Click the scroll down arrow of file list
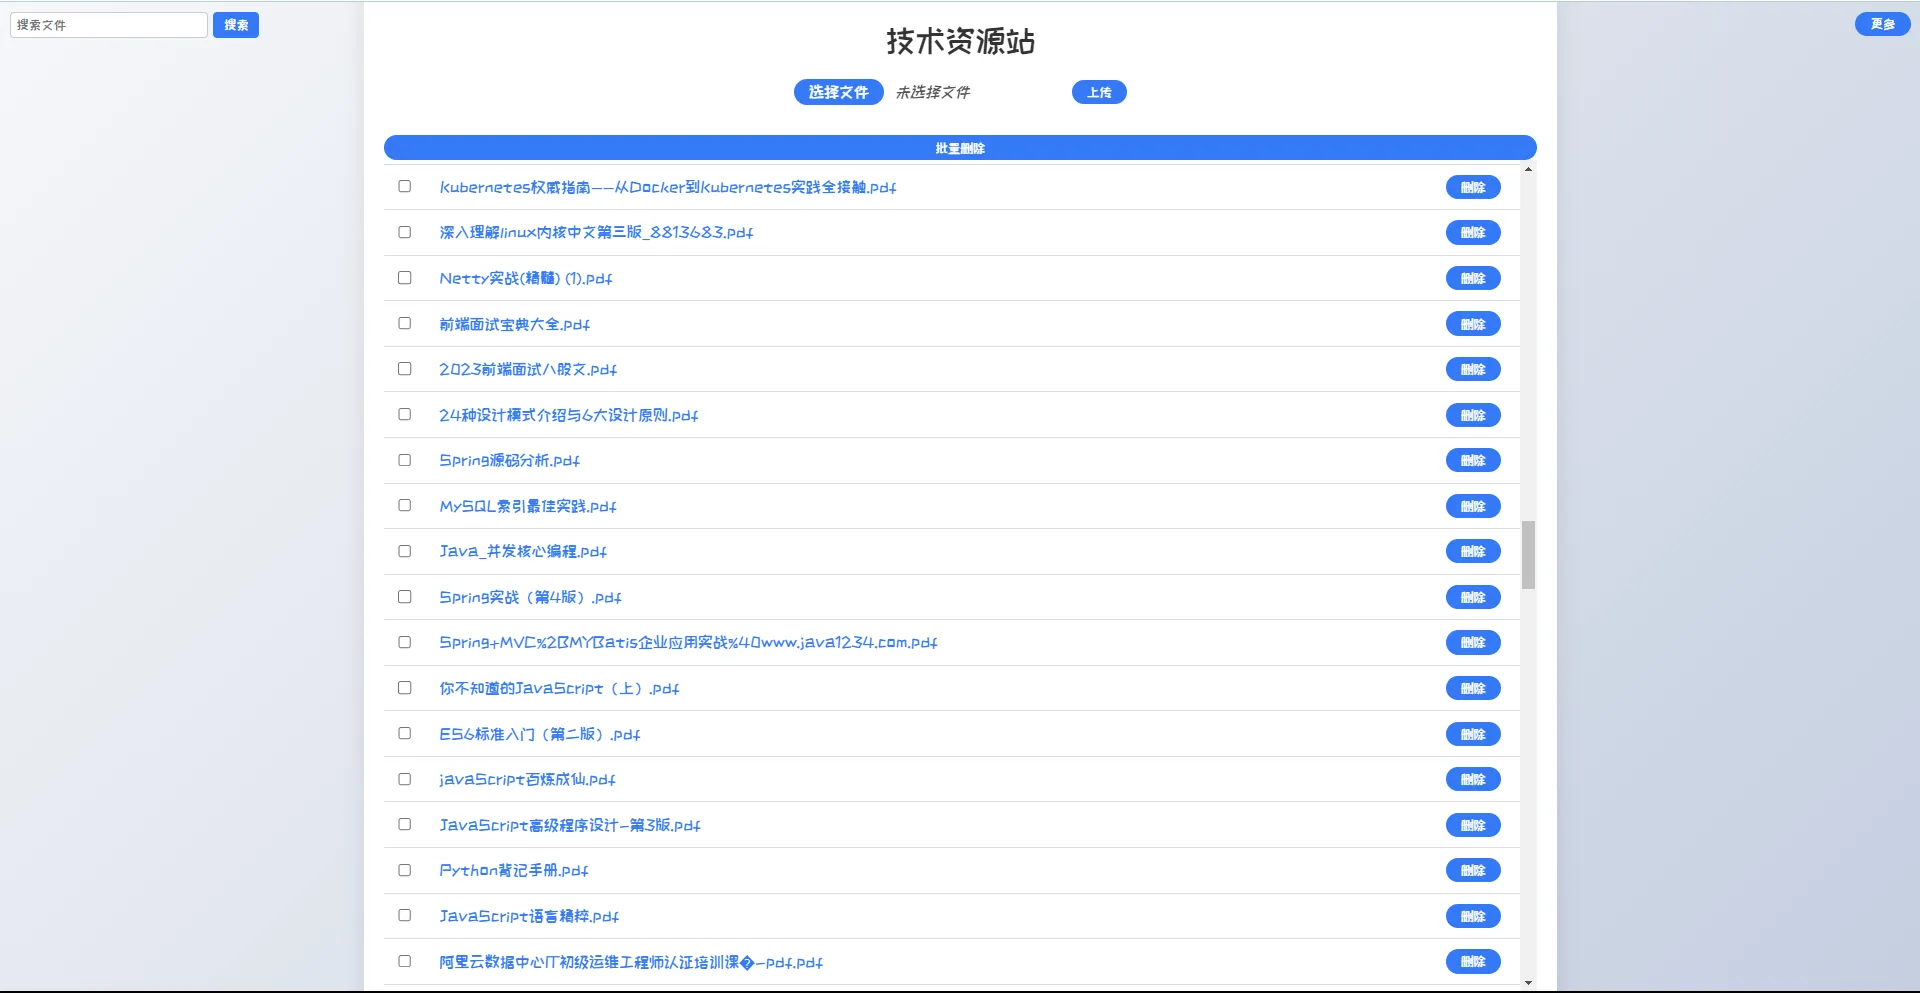Viewport: 1920px width, 993px height. click(1528, 983)
